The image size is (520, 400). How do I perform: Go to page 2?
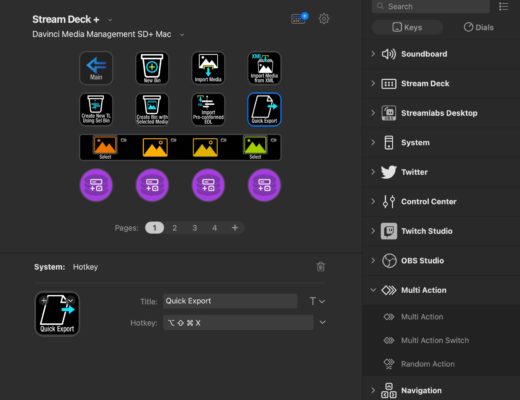coord(174,228)
